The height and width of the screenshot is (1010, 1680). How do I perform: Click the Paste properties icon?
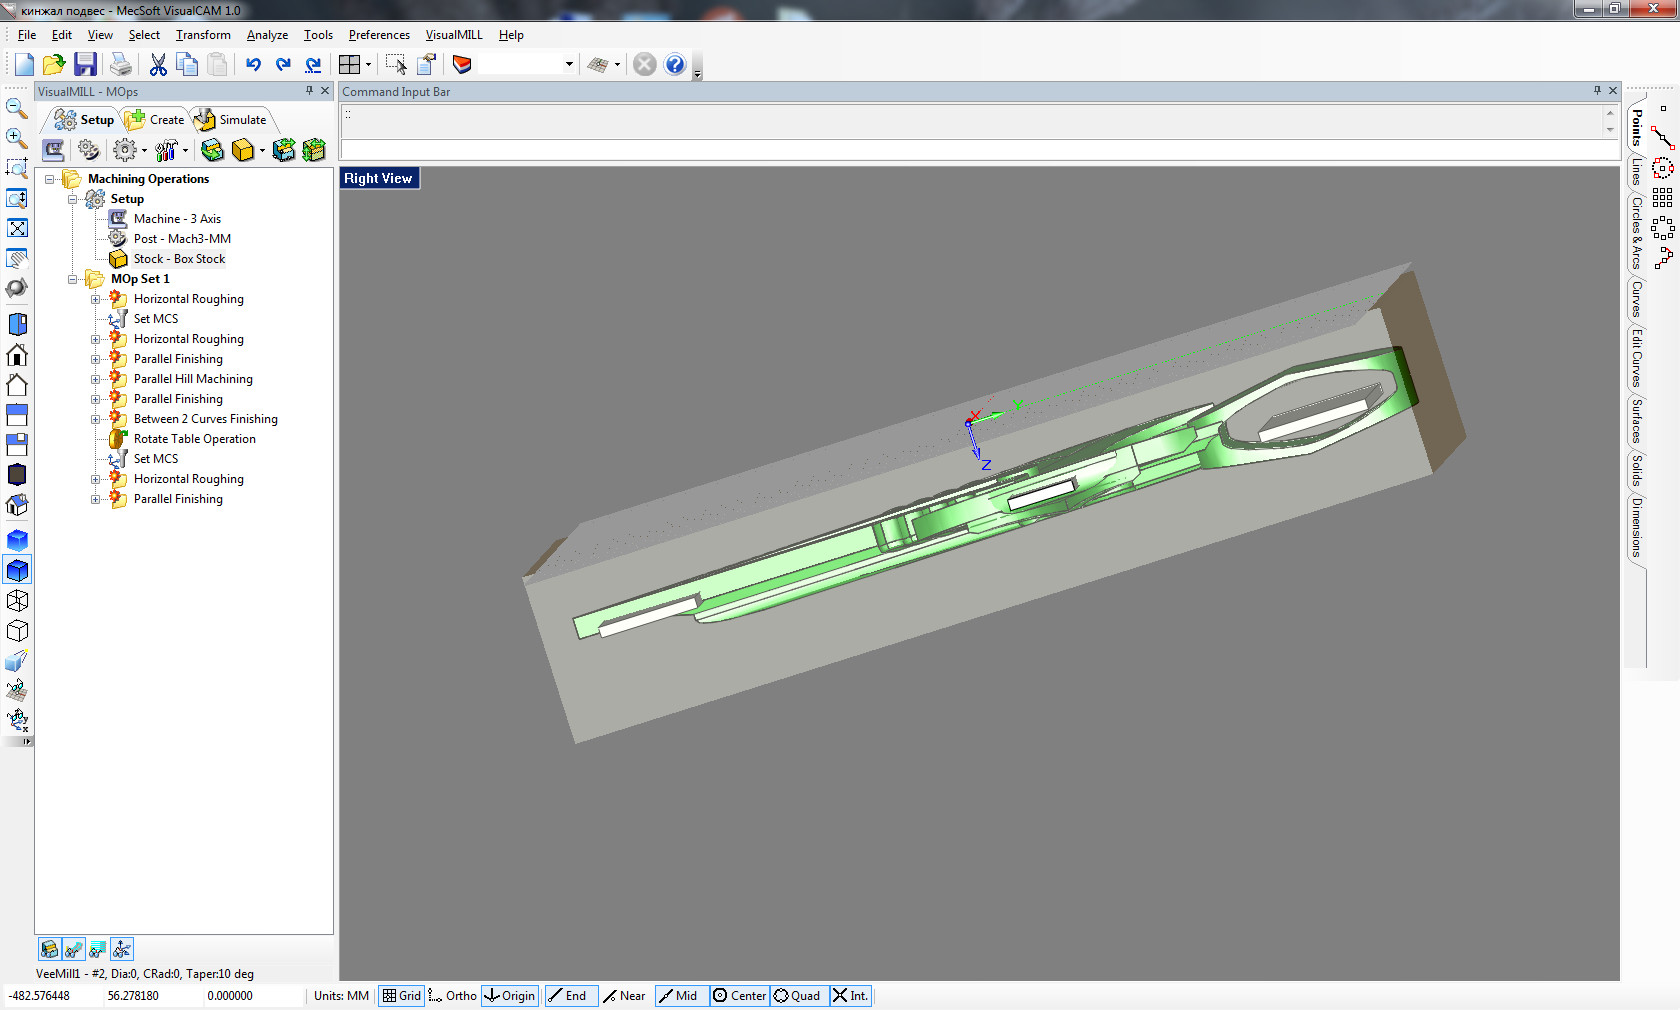(x=427, y=65)
